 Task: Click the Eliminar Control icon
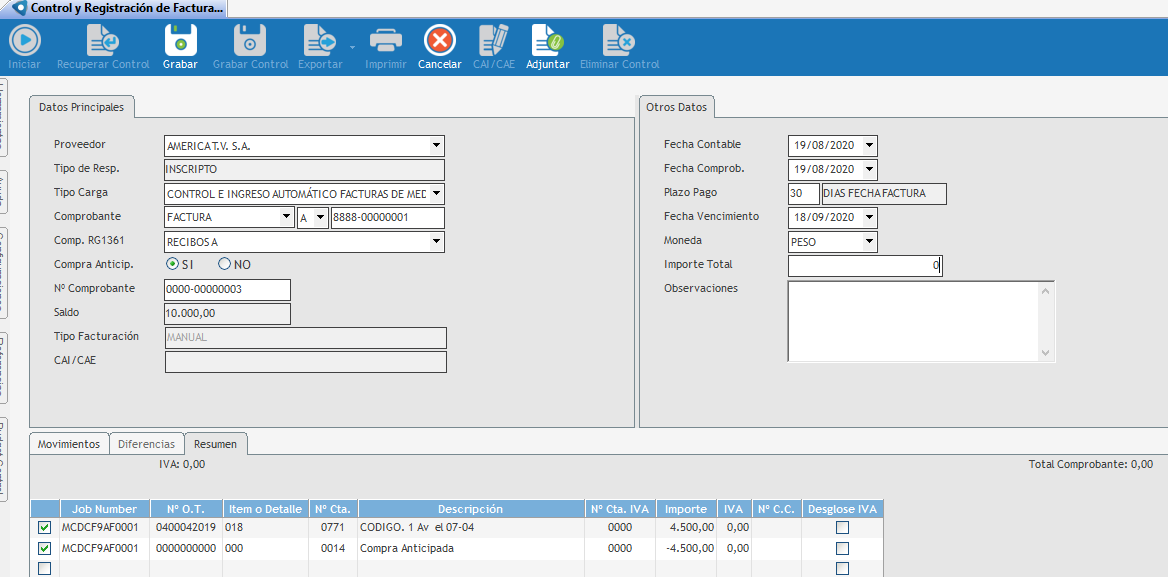(619, 41)
